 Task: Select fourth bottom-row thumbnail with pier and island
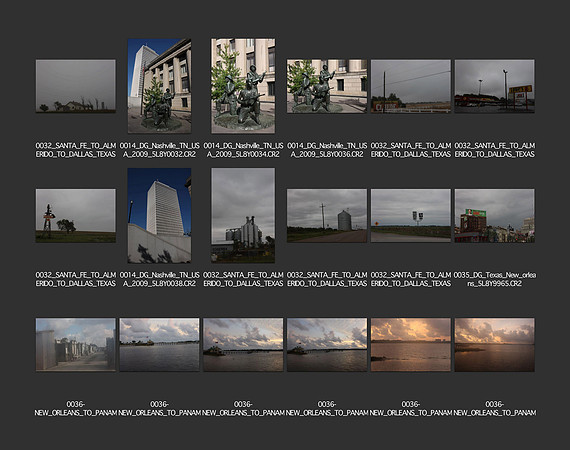pyautogui.click(x=327, y=345)
